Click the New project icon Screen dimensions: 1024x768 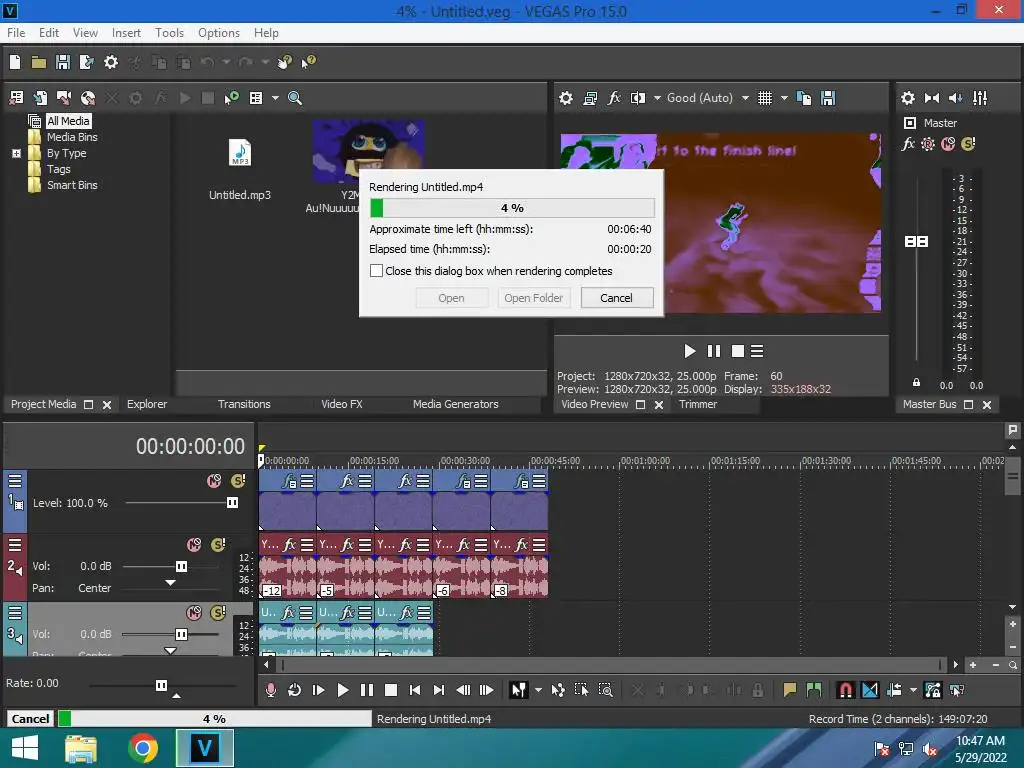(x=15, y=62)
